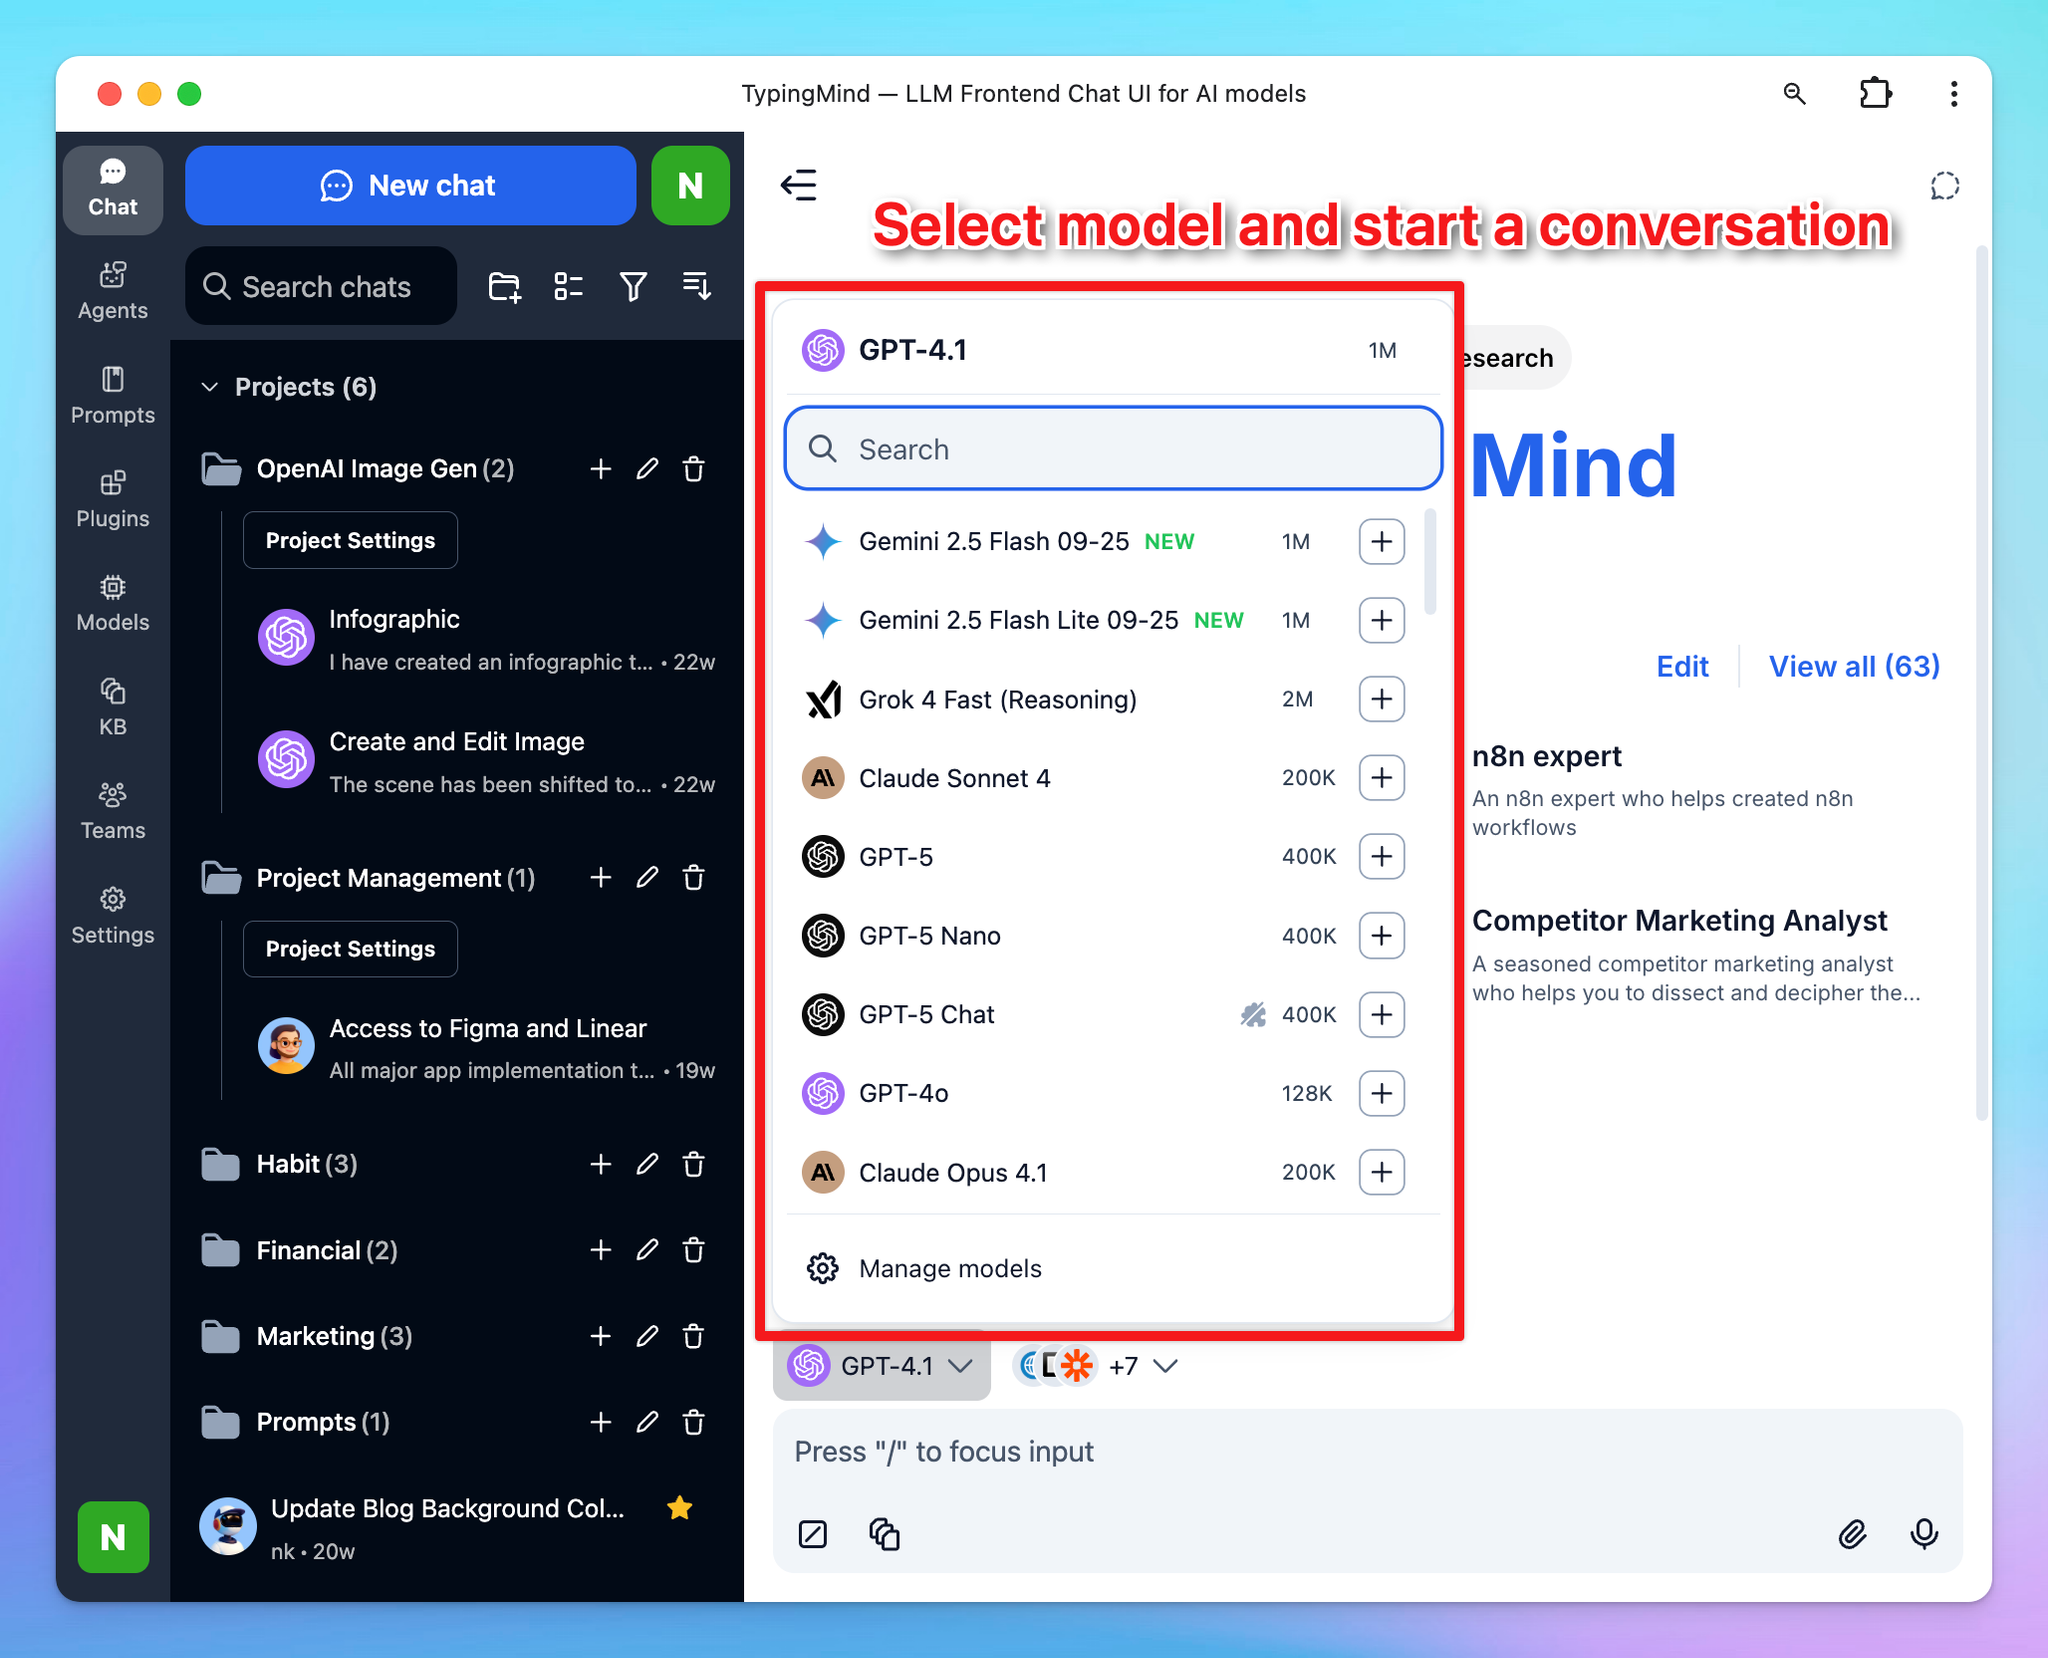The image size is (2048, 1658).
Task: Open the Prompts panel
Action: click(112, 394)
